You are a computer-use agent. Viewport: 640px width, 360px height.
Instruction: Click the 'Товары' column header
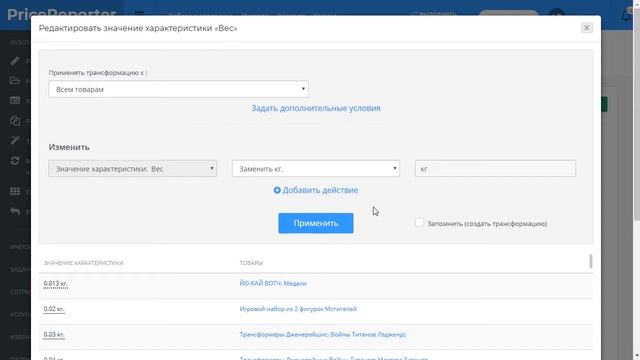click(251, 263)
